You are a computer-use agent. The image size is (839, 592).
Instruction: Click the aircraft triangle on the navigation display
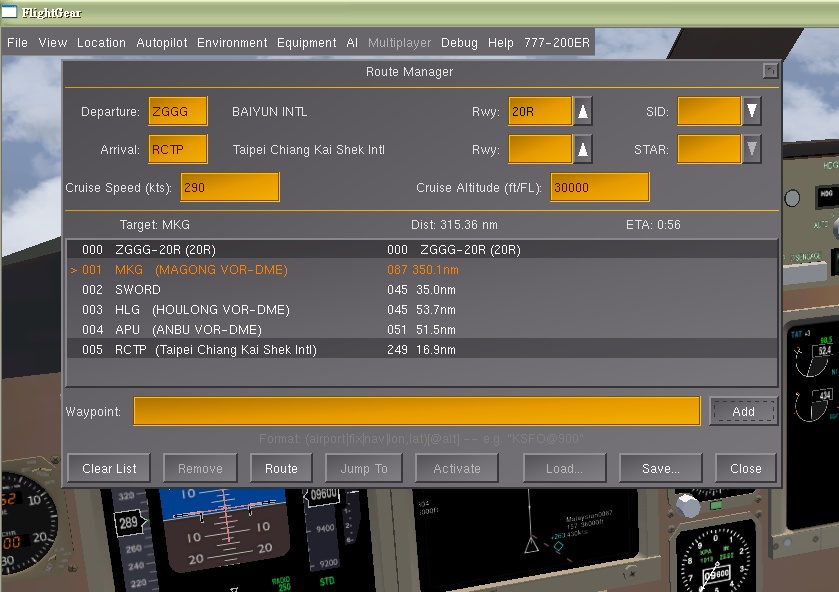pyautogui.click(x=531, y=545)
